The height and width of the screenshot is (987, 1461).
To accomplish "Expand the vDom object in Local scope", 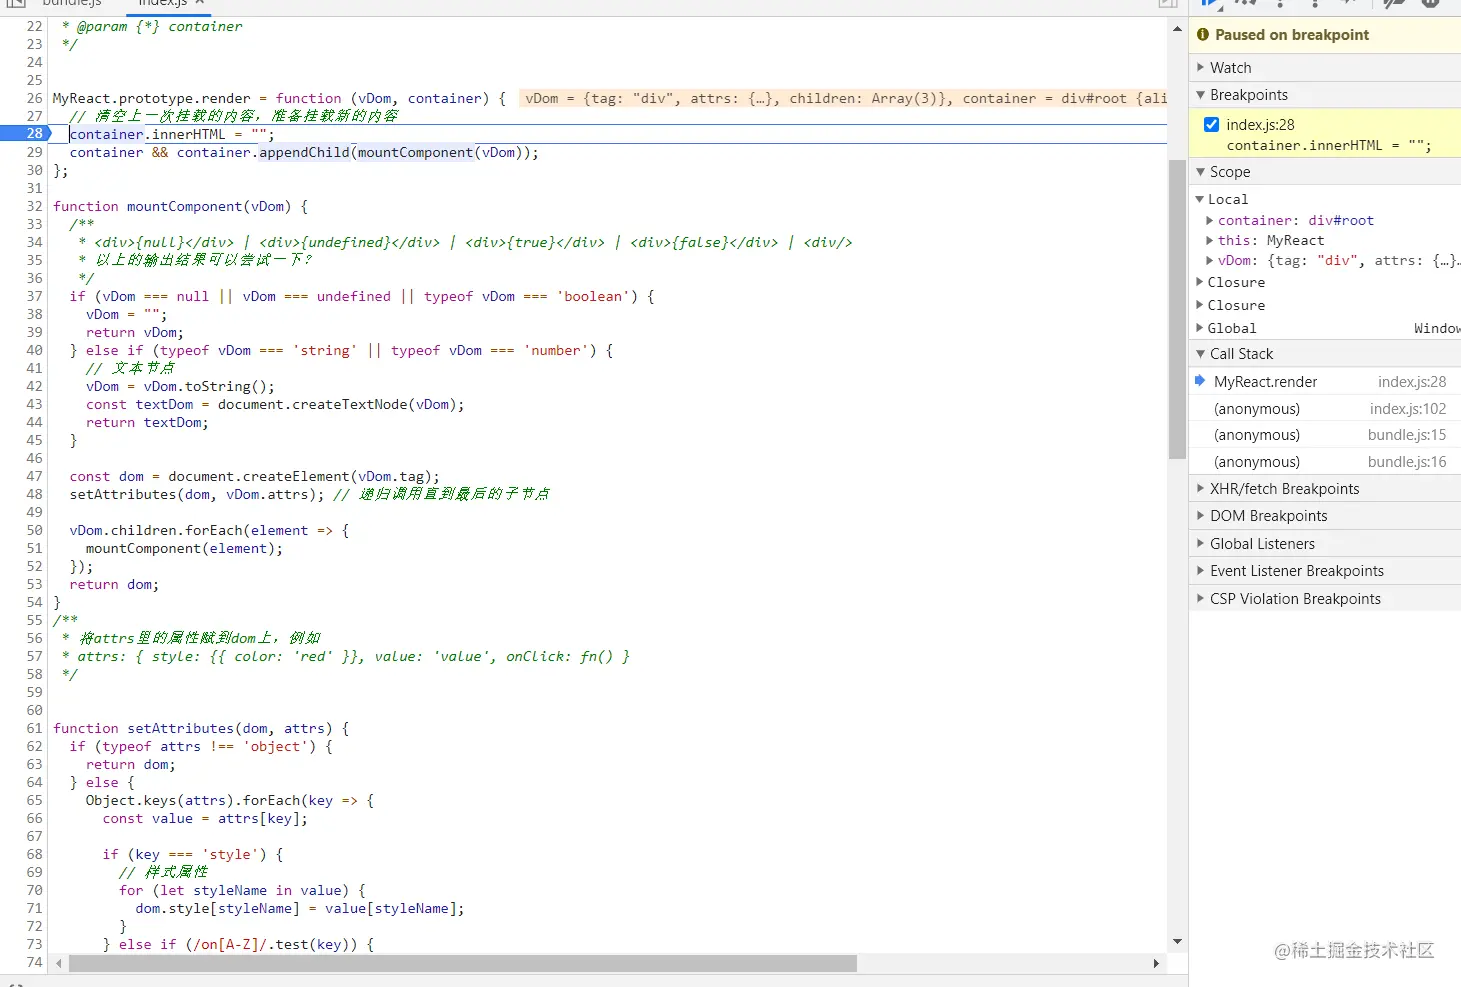I will tap(1210, 261).
